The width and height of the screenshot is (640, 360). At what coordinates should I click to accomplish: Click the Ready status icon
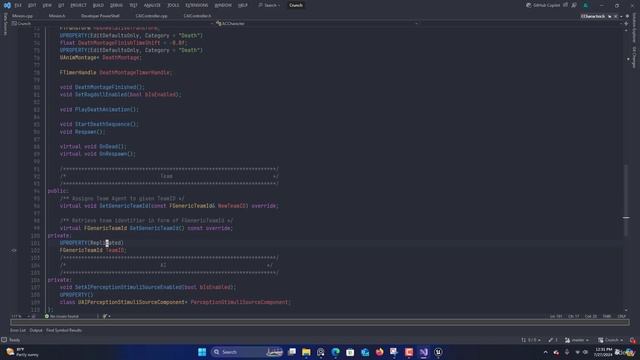[x=4, y=340]
